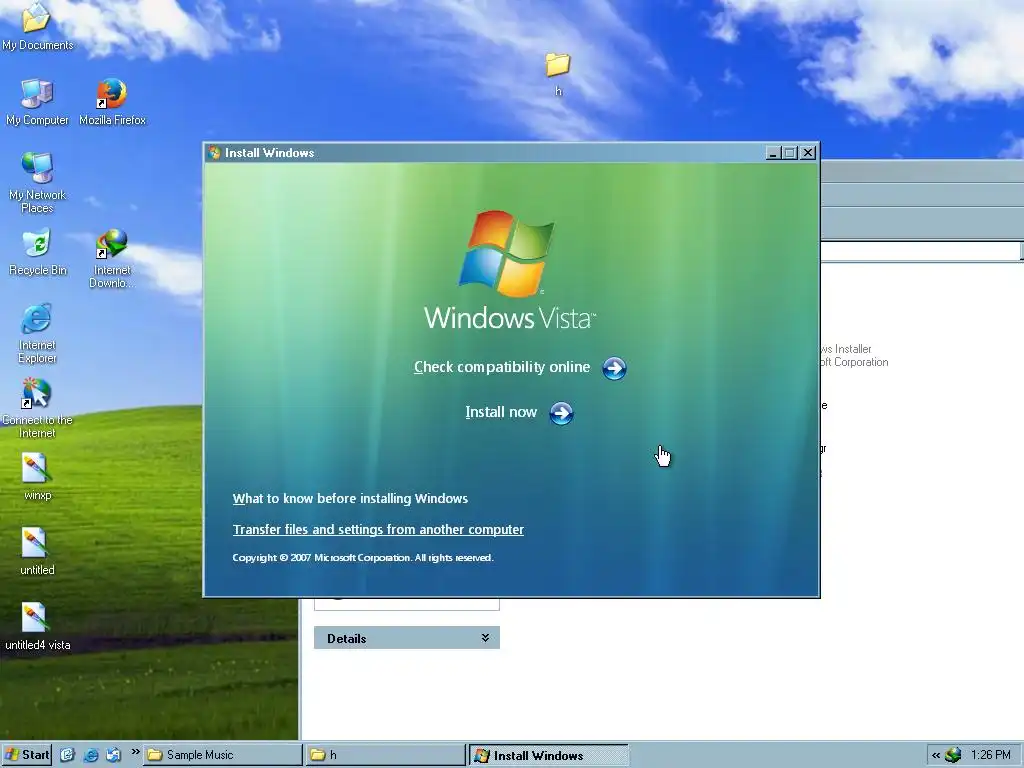
Task: Open 'Transfer files and settings from another computer'
Action: click(378, 530)
